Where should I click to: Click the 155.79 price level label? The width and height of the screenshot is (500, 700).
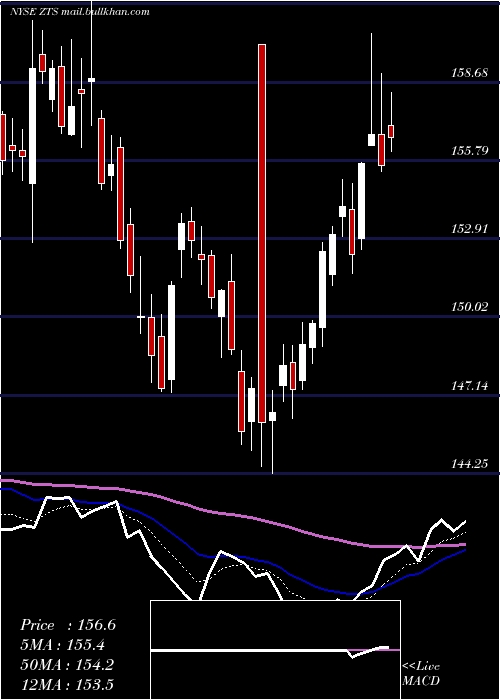click(x=470, y=151)
